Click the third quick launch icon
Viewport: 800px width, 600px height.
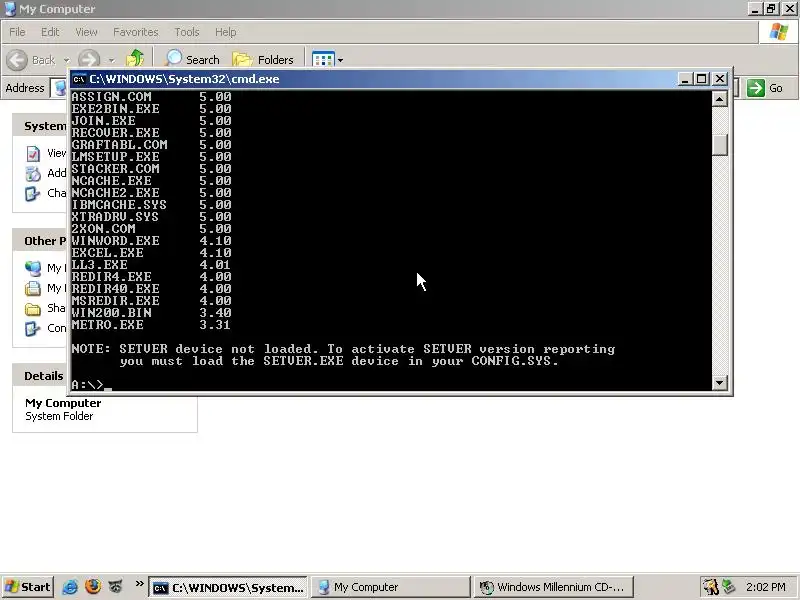tap(116, 587)
